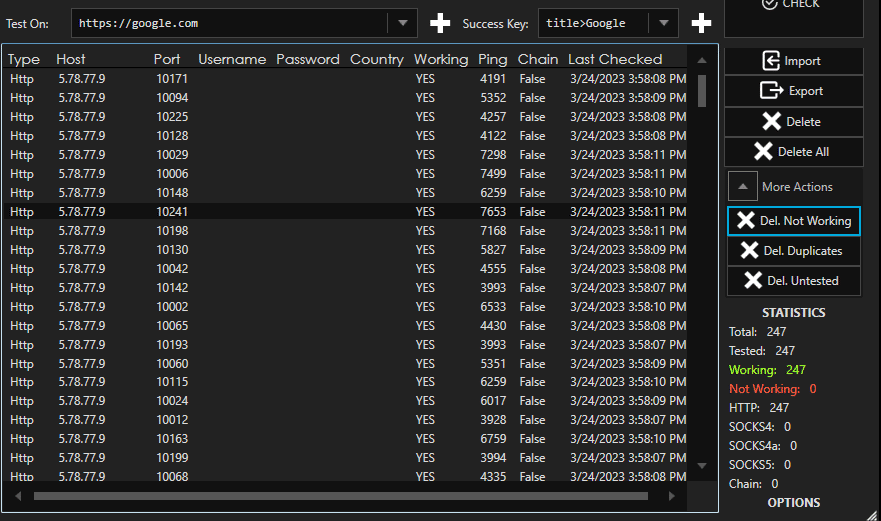This screenshot has width=881, height=521.
Task: Select highlighted row with port 10241
Action: [346, 212]
